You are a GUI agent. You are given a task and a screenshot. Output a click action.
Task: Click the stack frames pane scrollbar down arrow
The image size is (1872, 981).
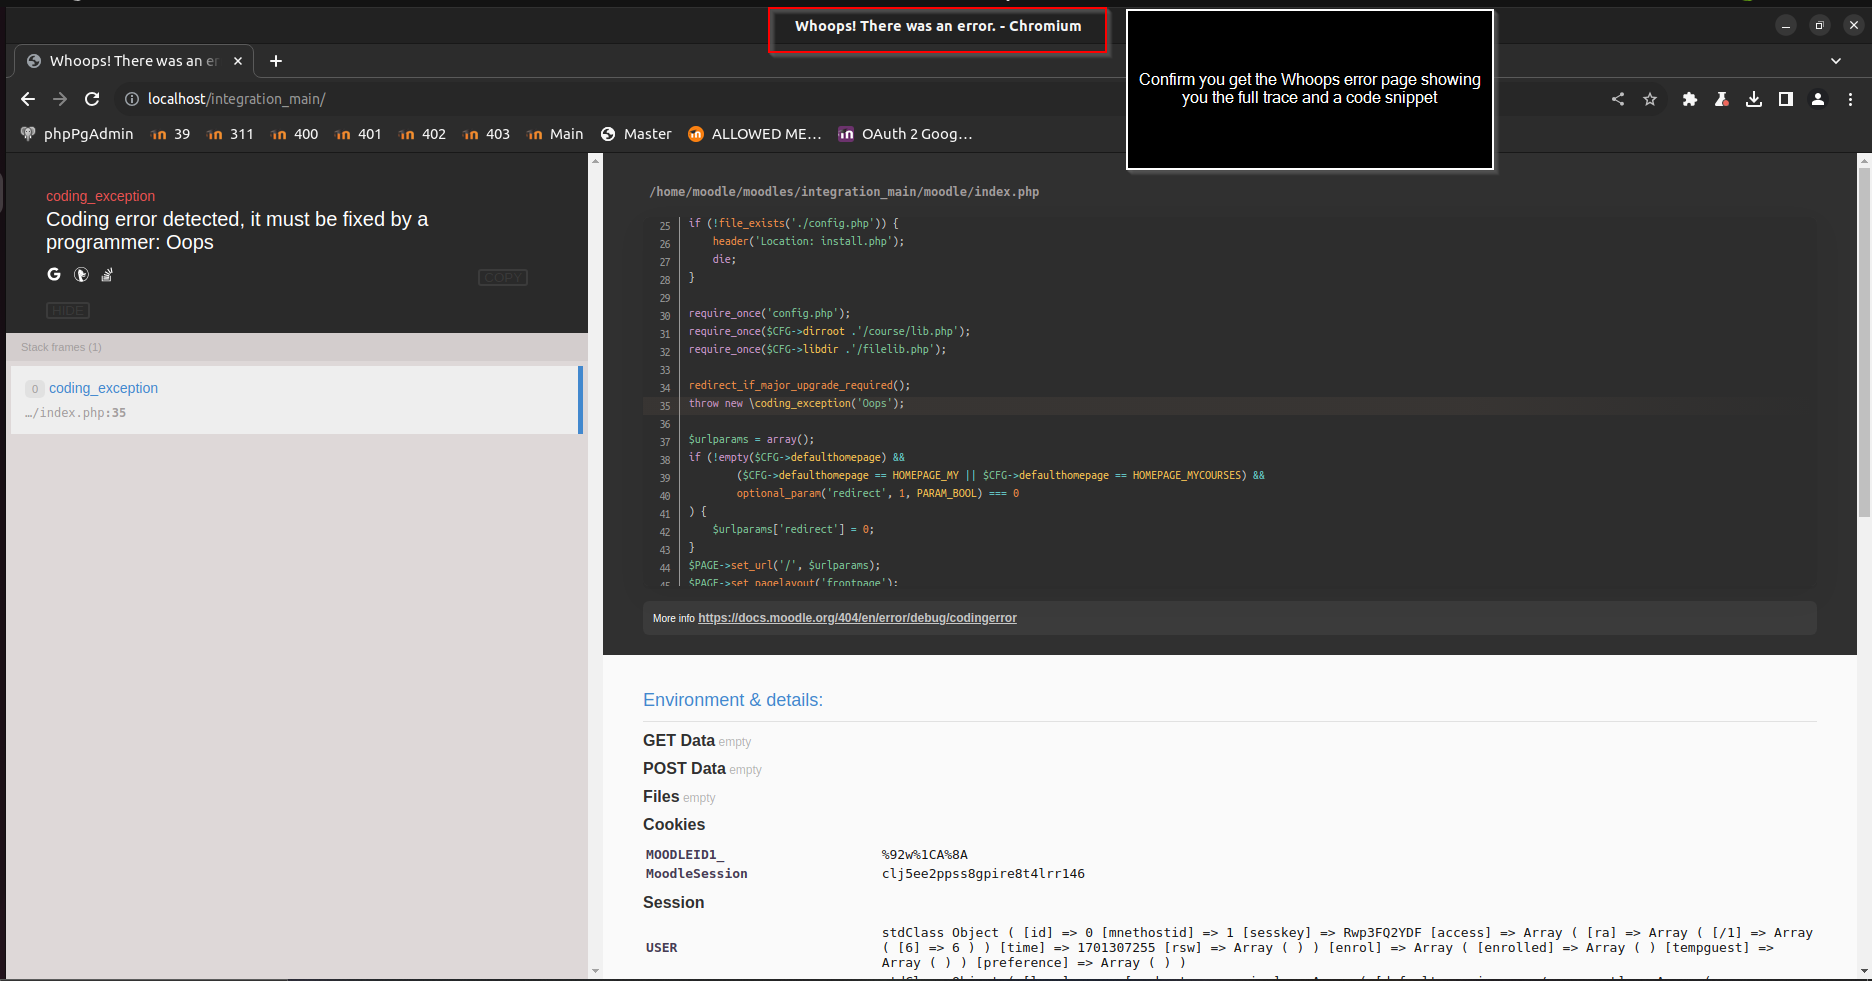point(595,971)
